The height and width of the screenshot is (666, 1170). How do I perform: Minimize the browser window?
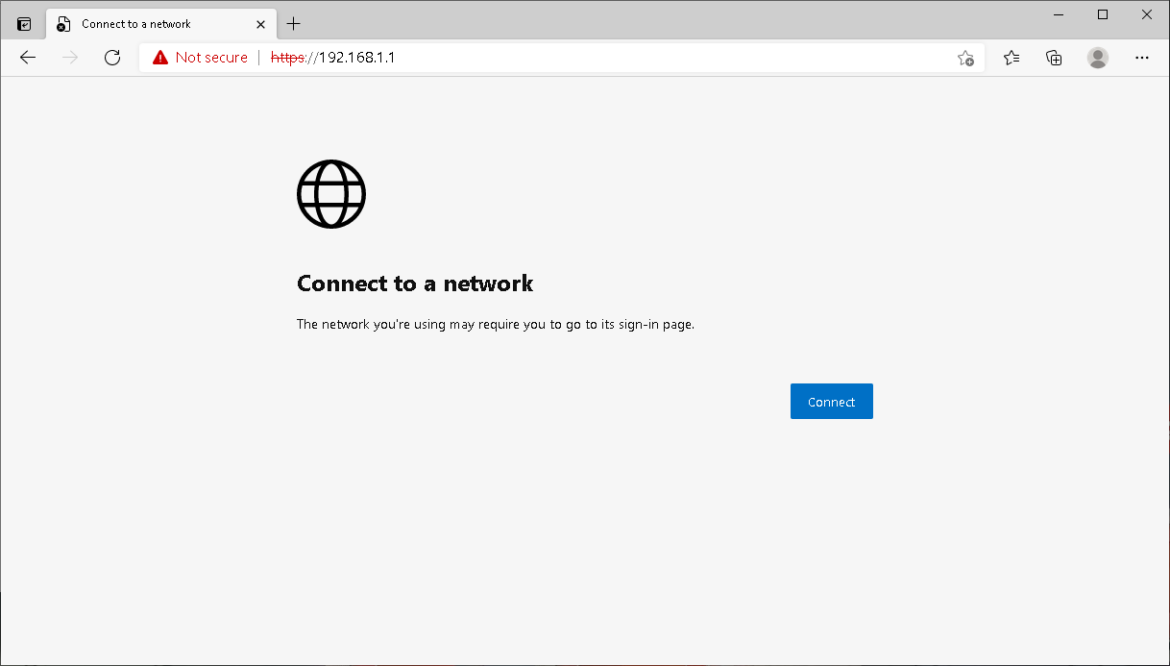(x=1058, y=15)
